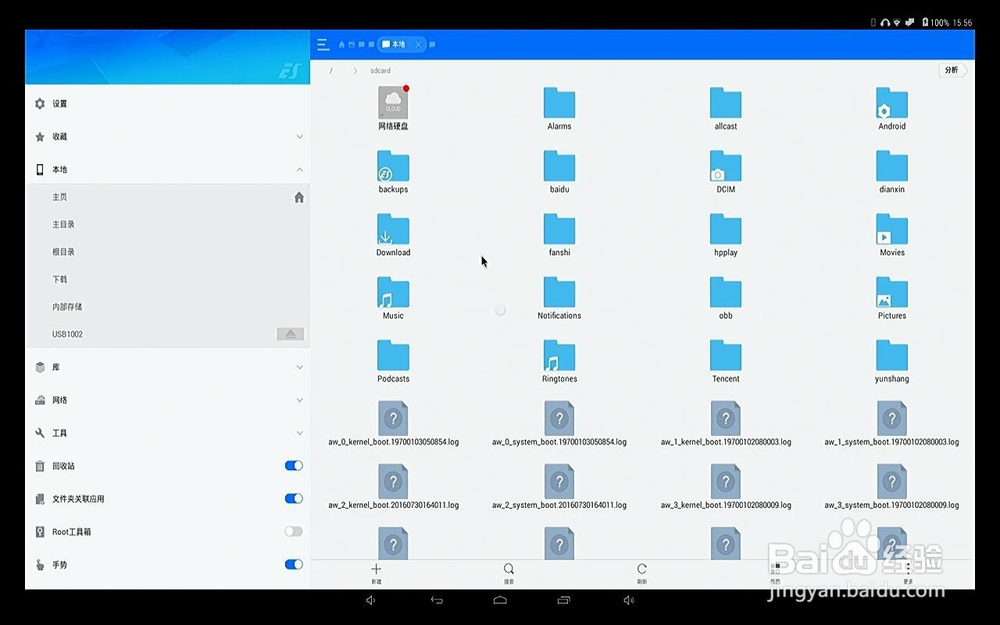Select aw_1_kernel_boot.19700102080003.log file
Image resolution: width=1000 pixels, height=625 pixels.
click(726, 423)
